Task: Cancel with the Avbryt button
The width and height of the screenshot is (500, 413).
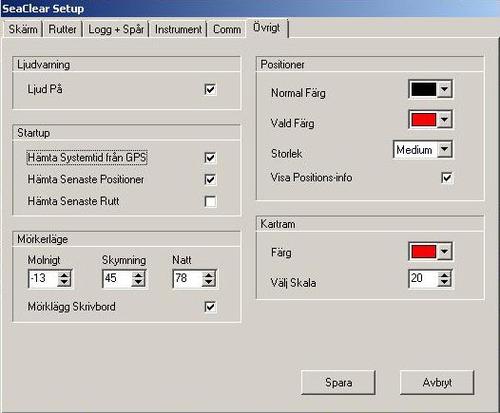Action: tap(437, 382)
